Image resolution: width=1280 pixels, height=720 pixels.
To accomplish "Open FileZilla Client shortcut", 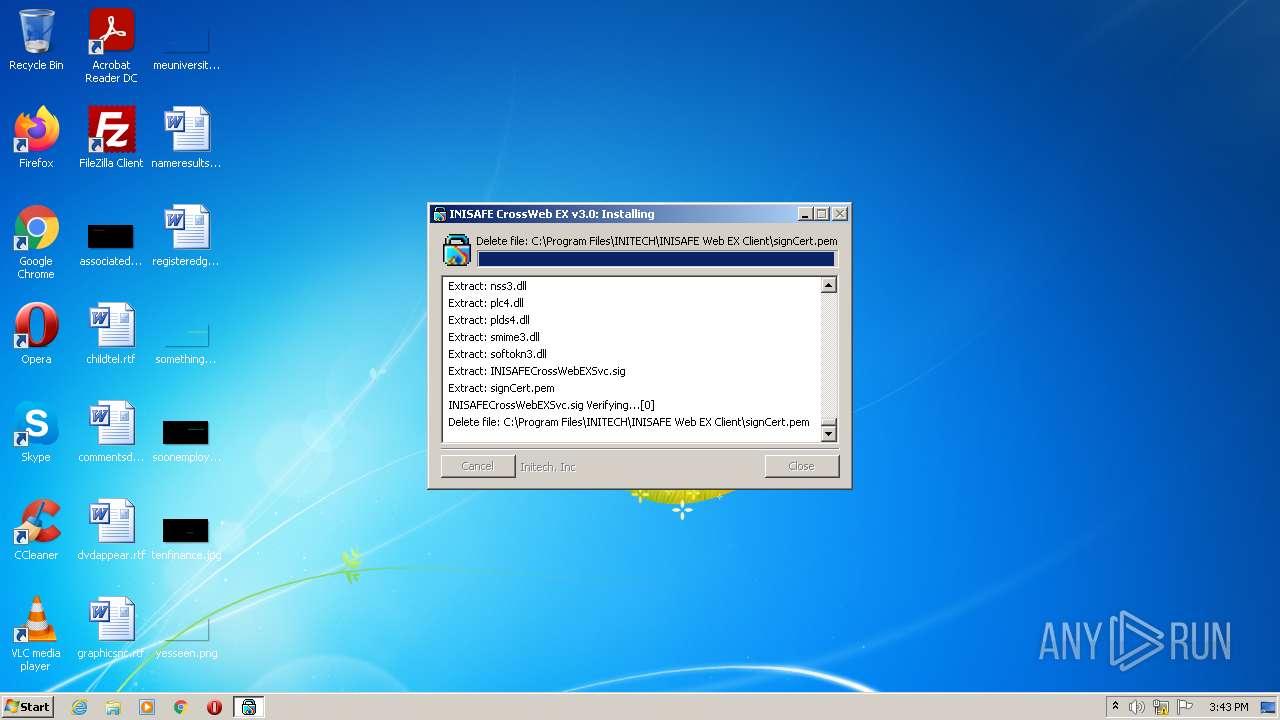I will (111, 138).
